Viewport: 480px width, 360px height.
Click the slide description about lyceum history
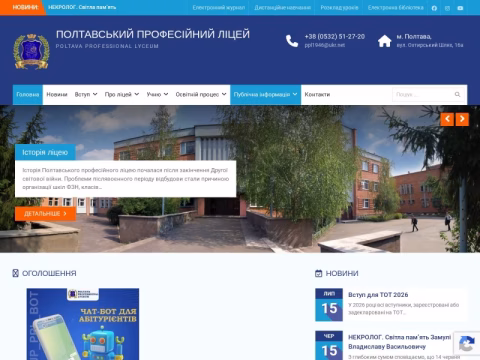tap(126, 179)
